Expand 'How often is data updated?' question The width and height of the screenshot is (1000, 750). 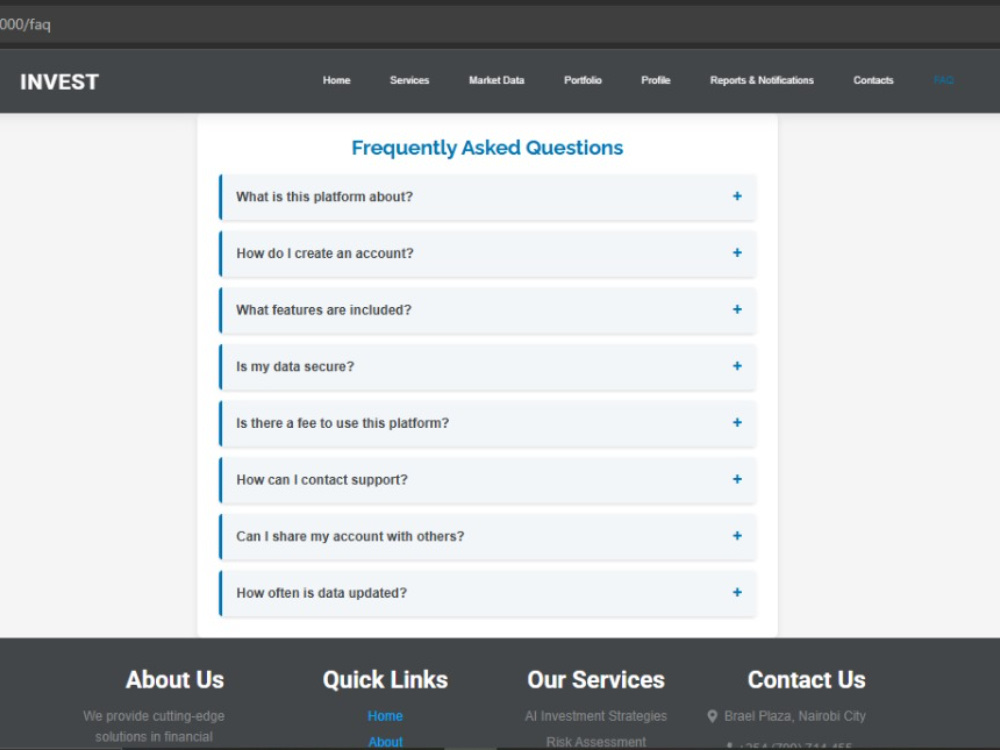point(488,593)
